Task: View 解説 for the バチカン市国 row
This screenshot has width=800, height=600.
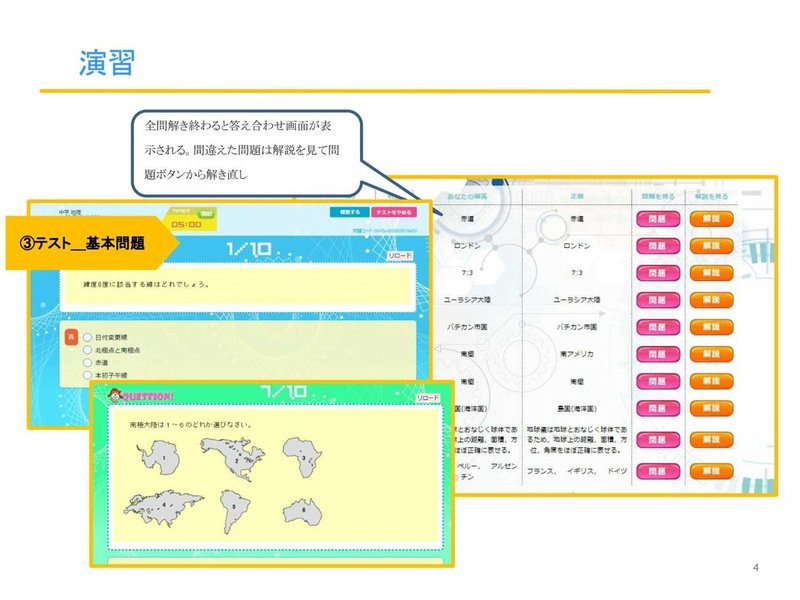Action: [x=711, y=327]
